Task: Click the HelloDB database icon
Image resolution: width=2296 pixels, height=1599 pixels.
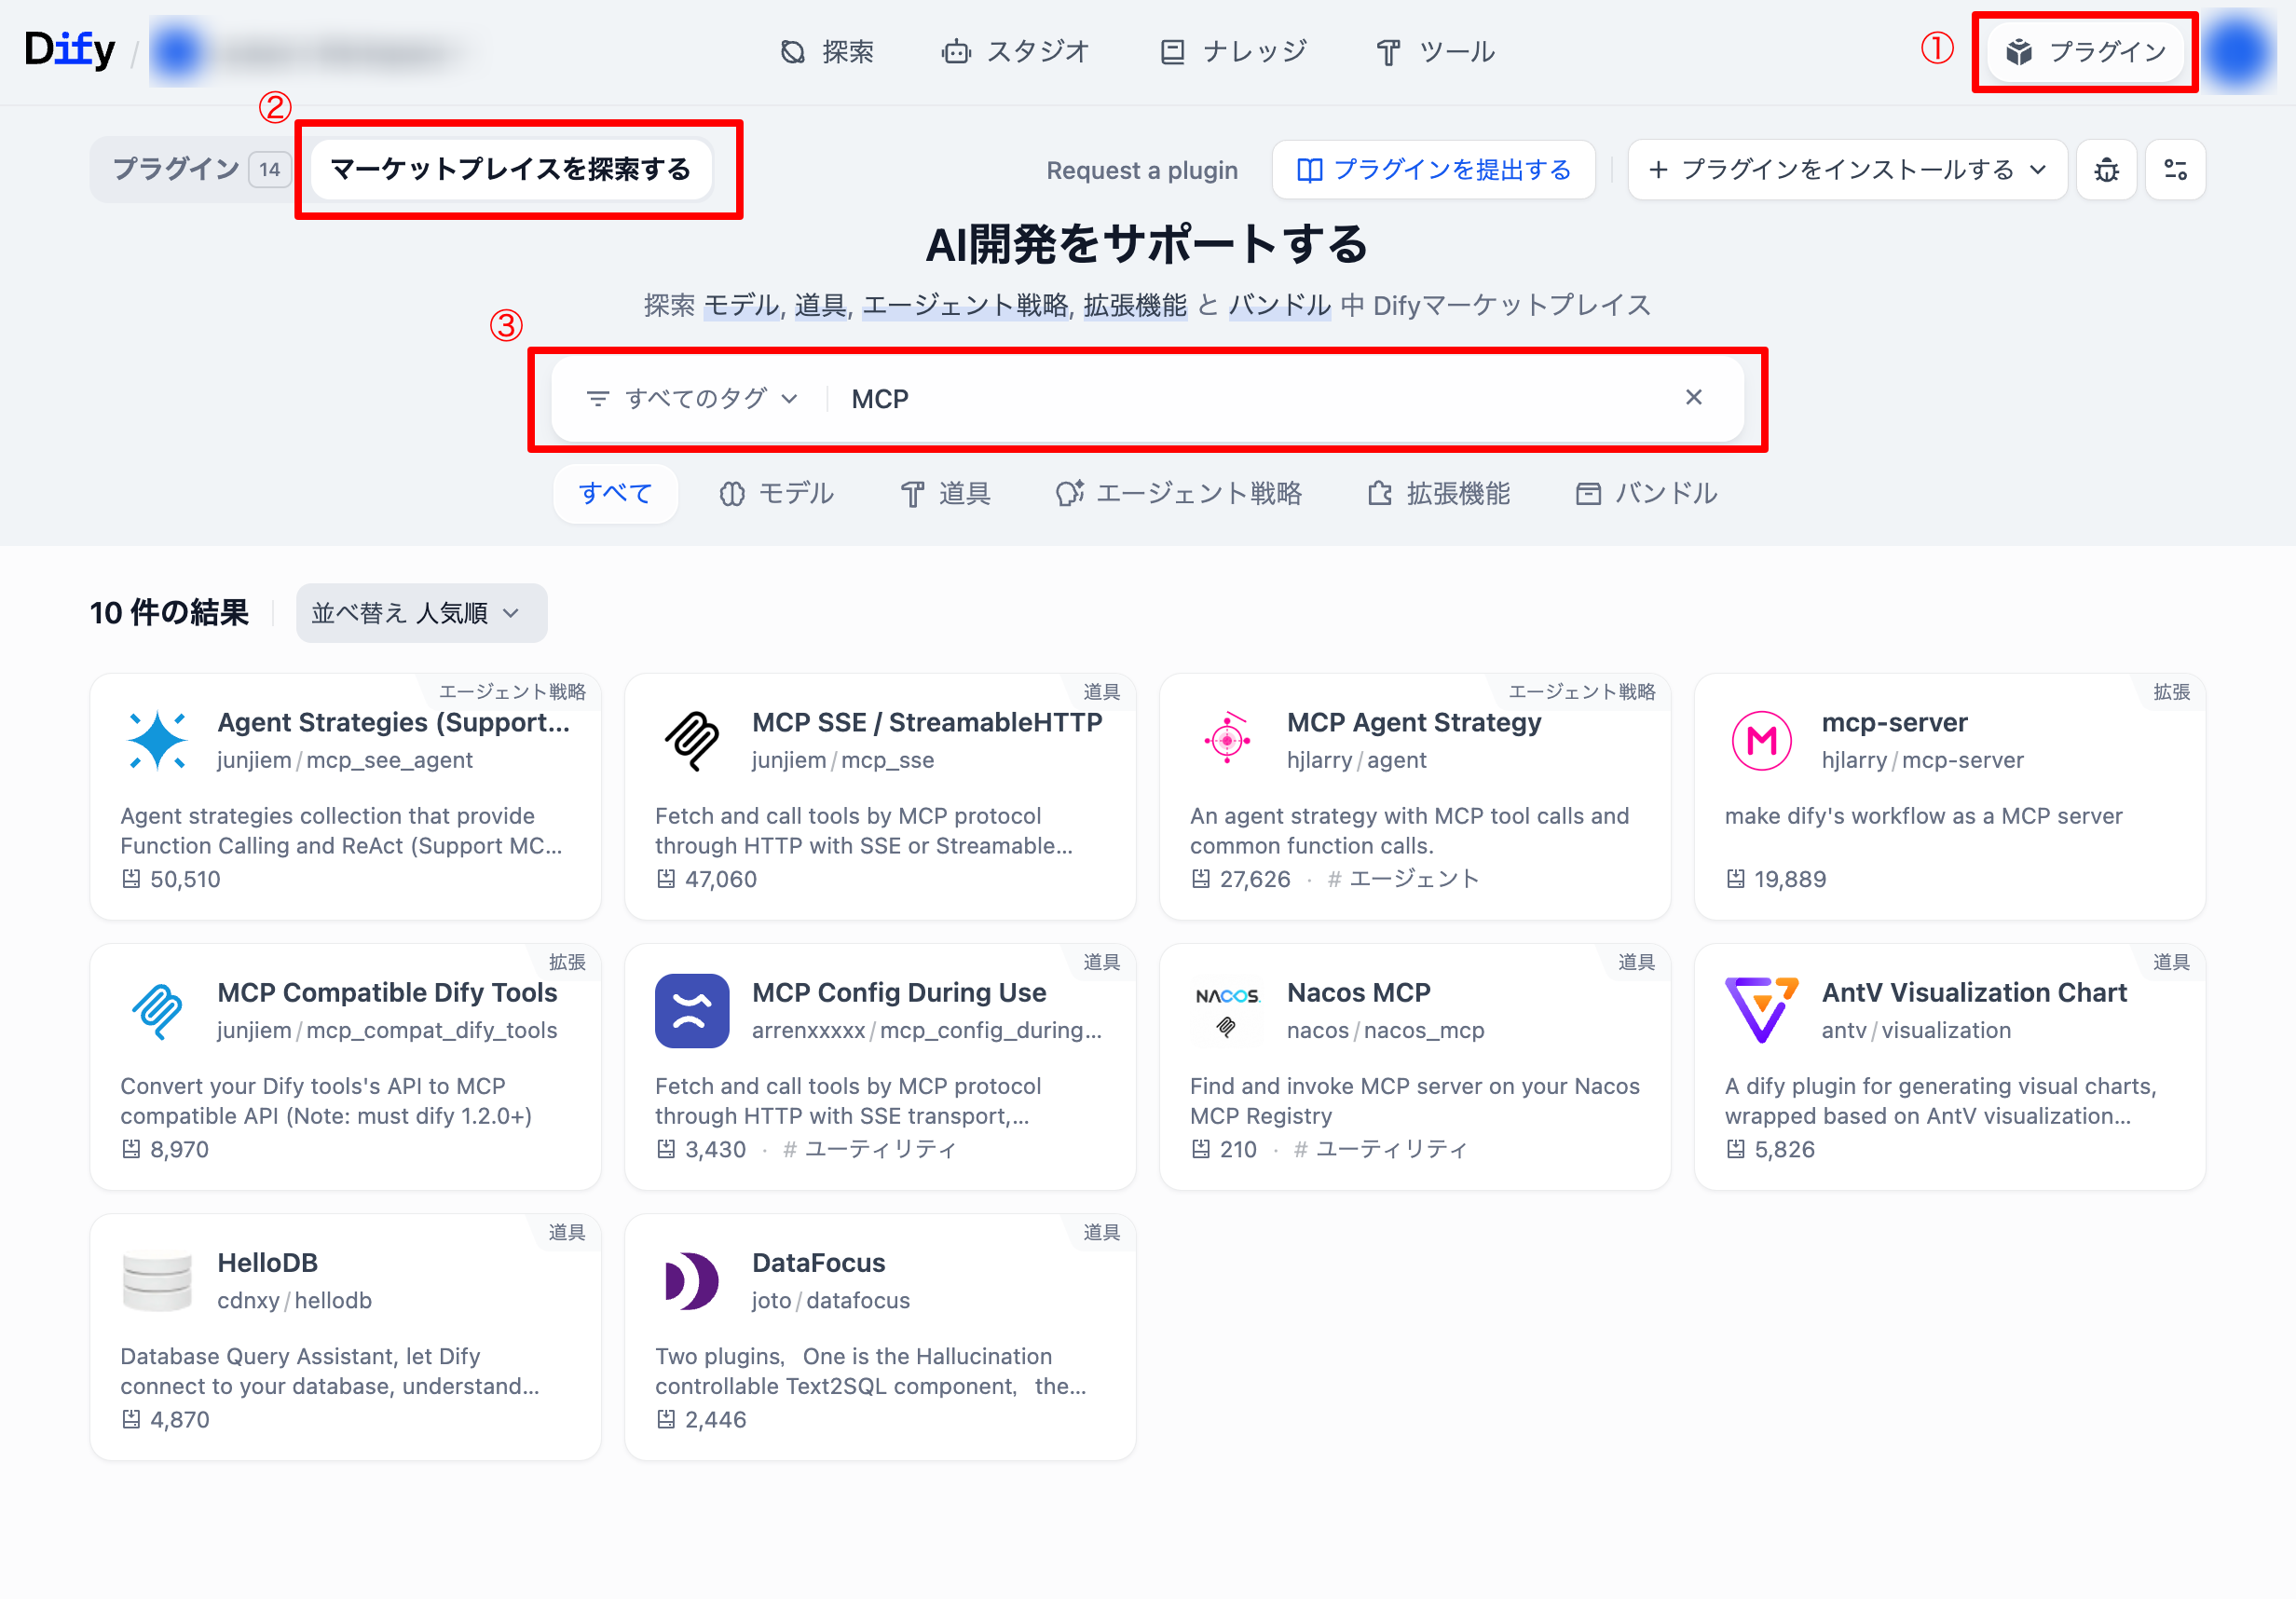Action: coord(157,1281)
